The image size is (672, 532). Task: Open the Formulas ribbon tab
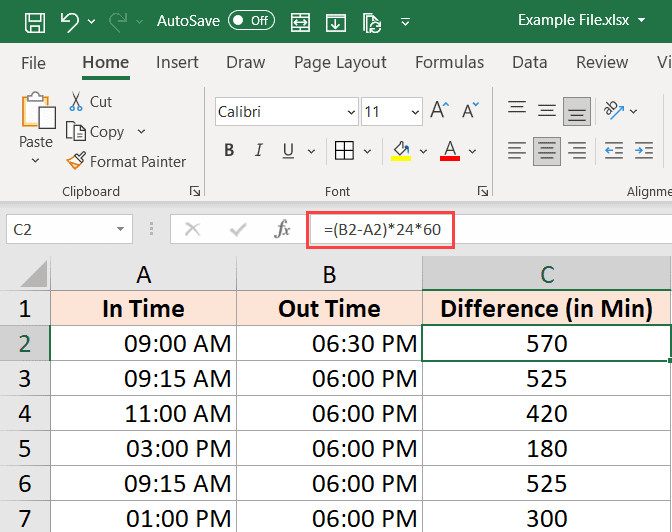(449, 62)
